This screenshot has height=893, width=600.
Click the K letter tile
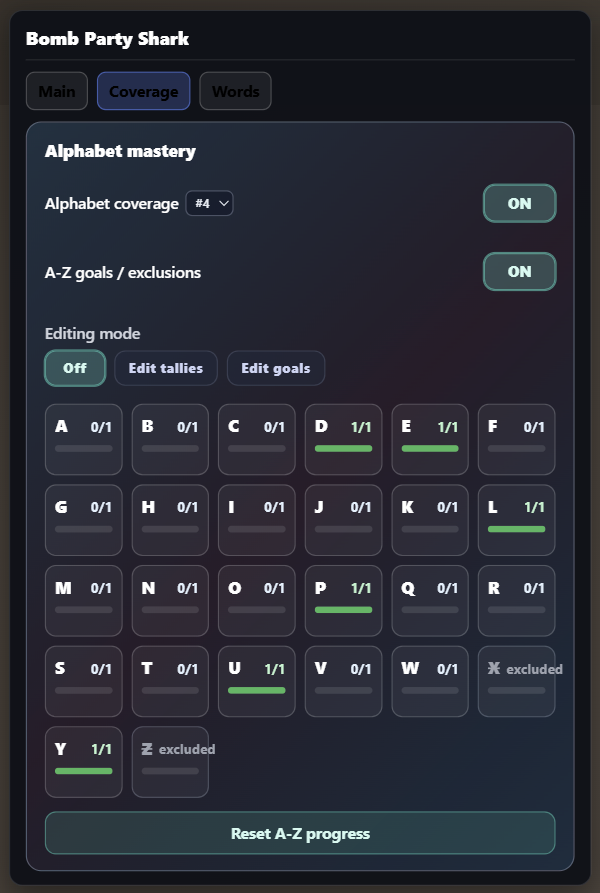430,519
